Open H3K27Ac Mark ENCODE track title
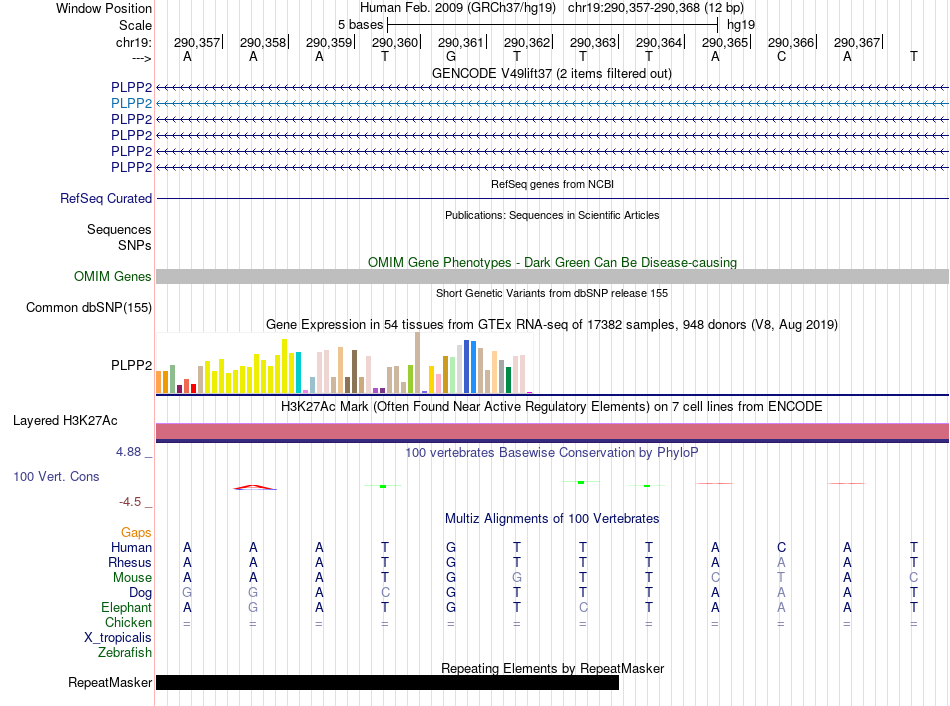 (552, 406)
